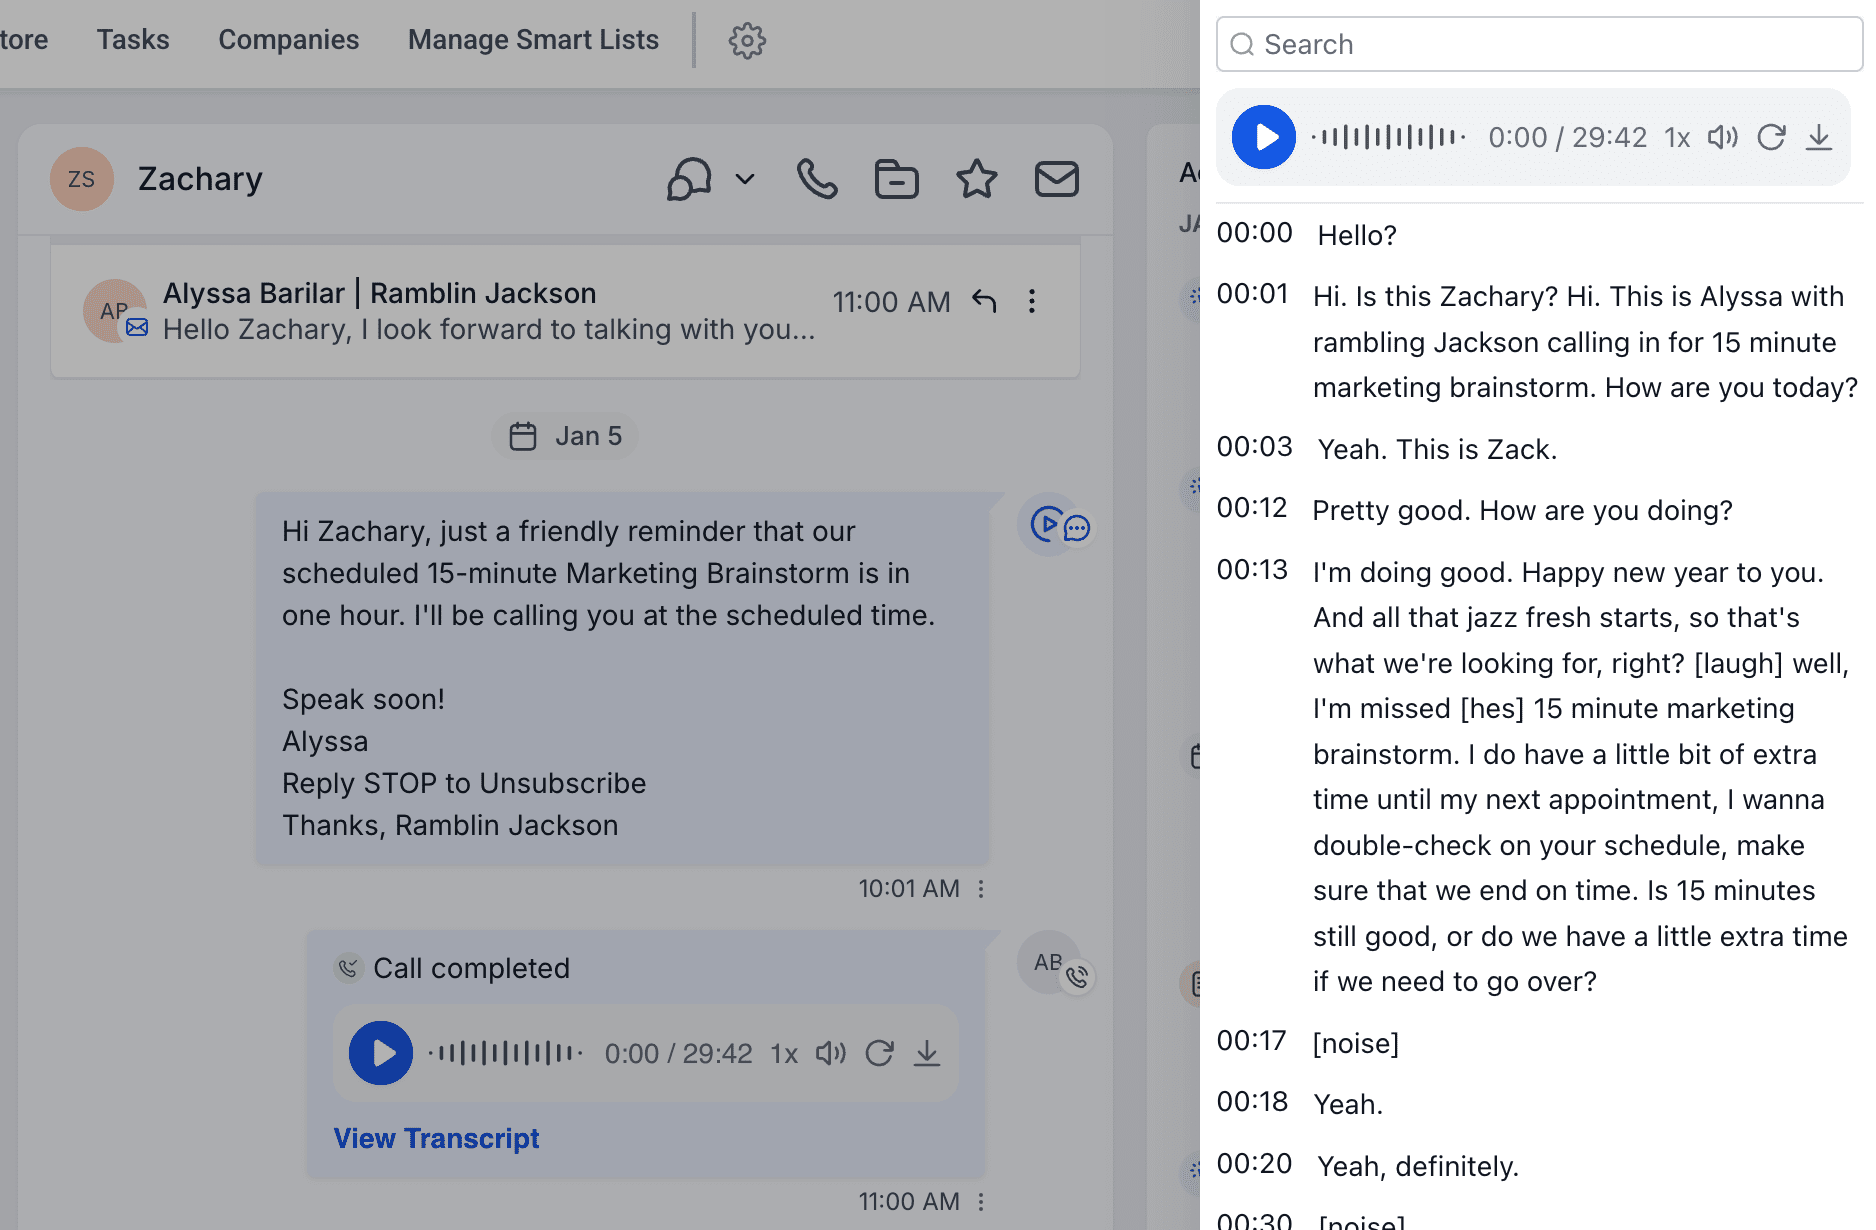The height and width of the screenshot is (1230, 1876).
Task: Jump to 00:12 transcript timestamp
Action: pos(1252,508)
